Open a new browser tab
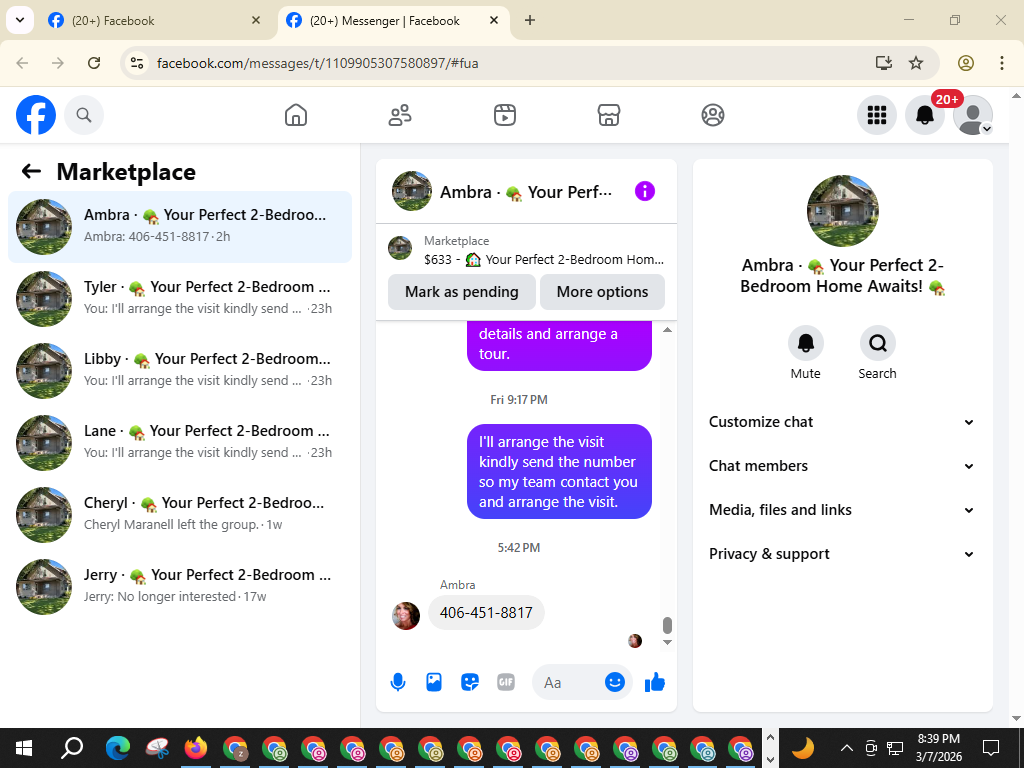 point(530,20)
